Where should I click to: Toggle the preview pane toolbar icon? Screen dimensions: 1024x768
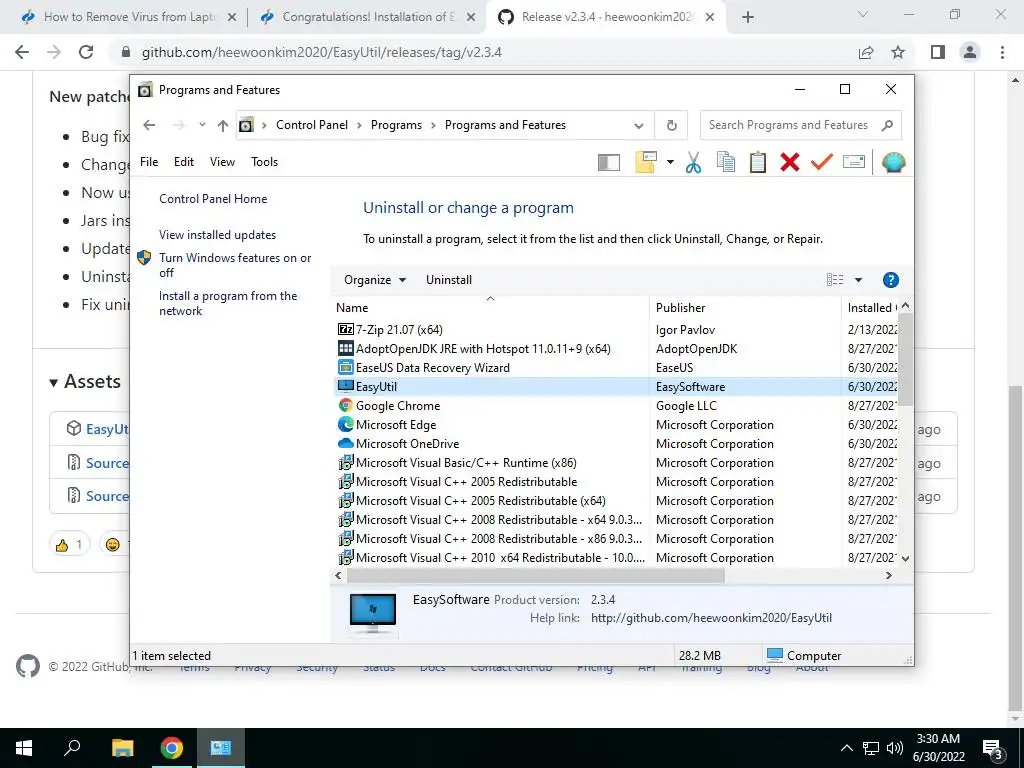click(x=609, y=162)
